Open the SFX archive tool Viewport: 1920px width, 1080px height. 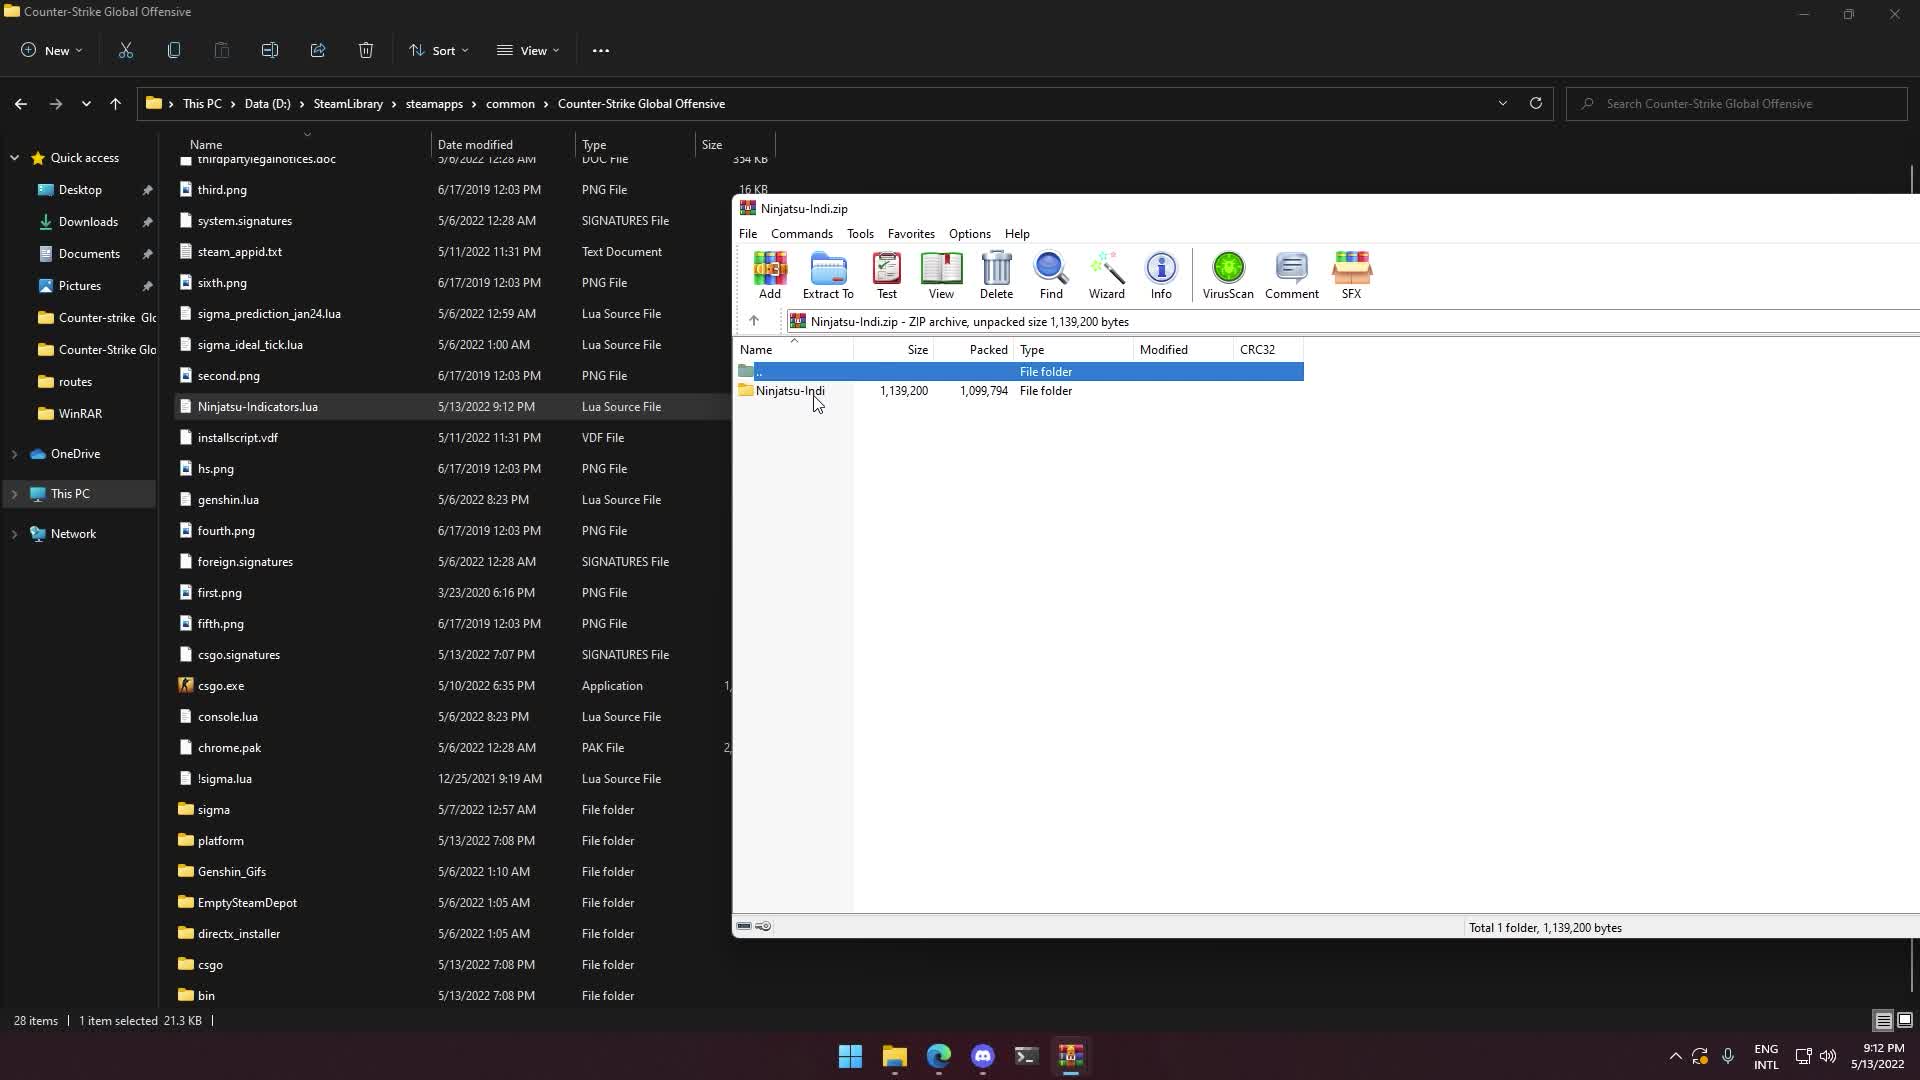(1351, 275)
